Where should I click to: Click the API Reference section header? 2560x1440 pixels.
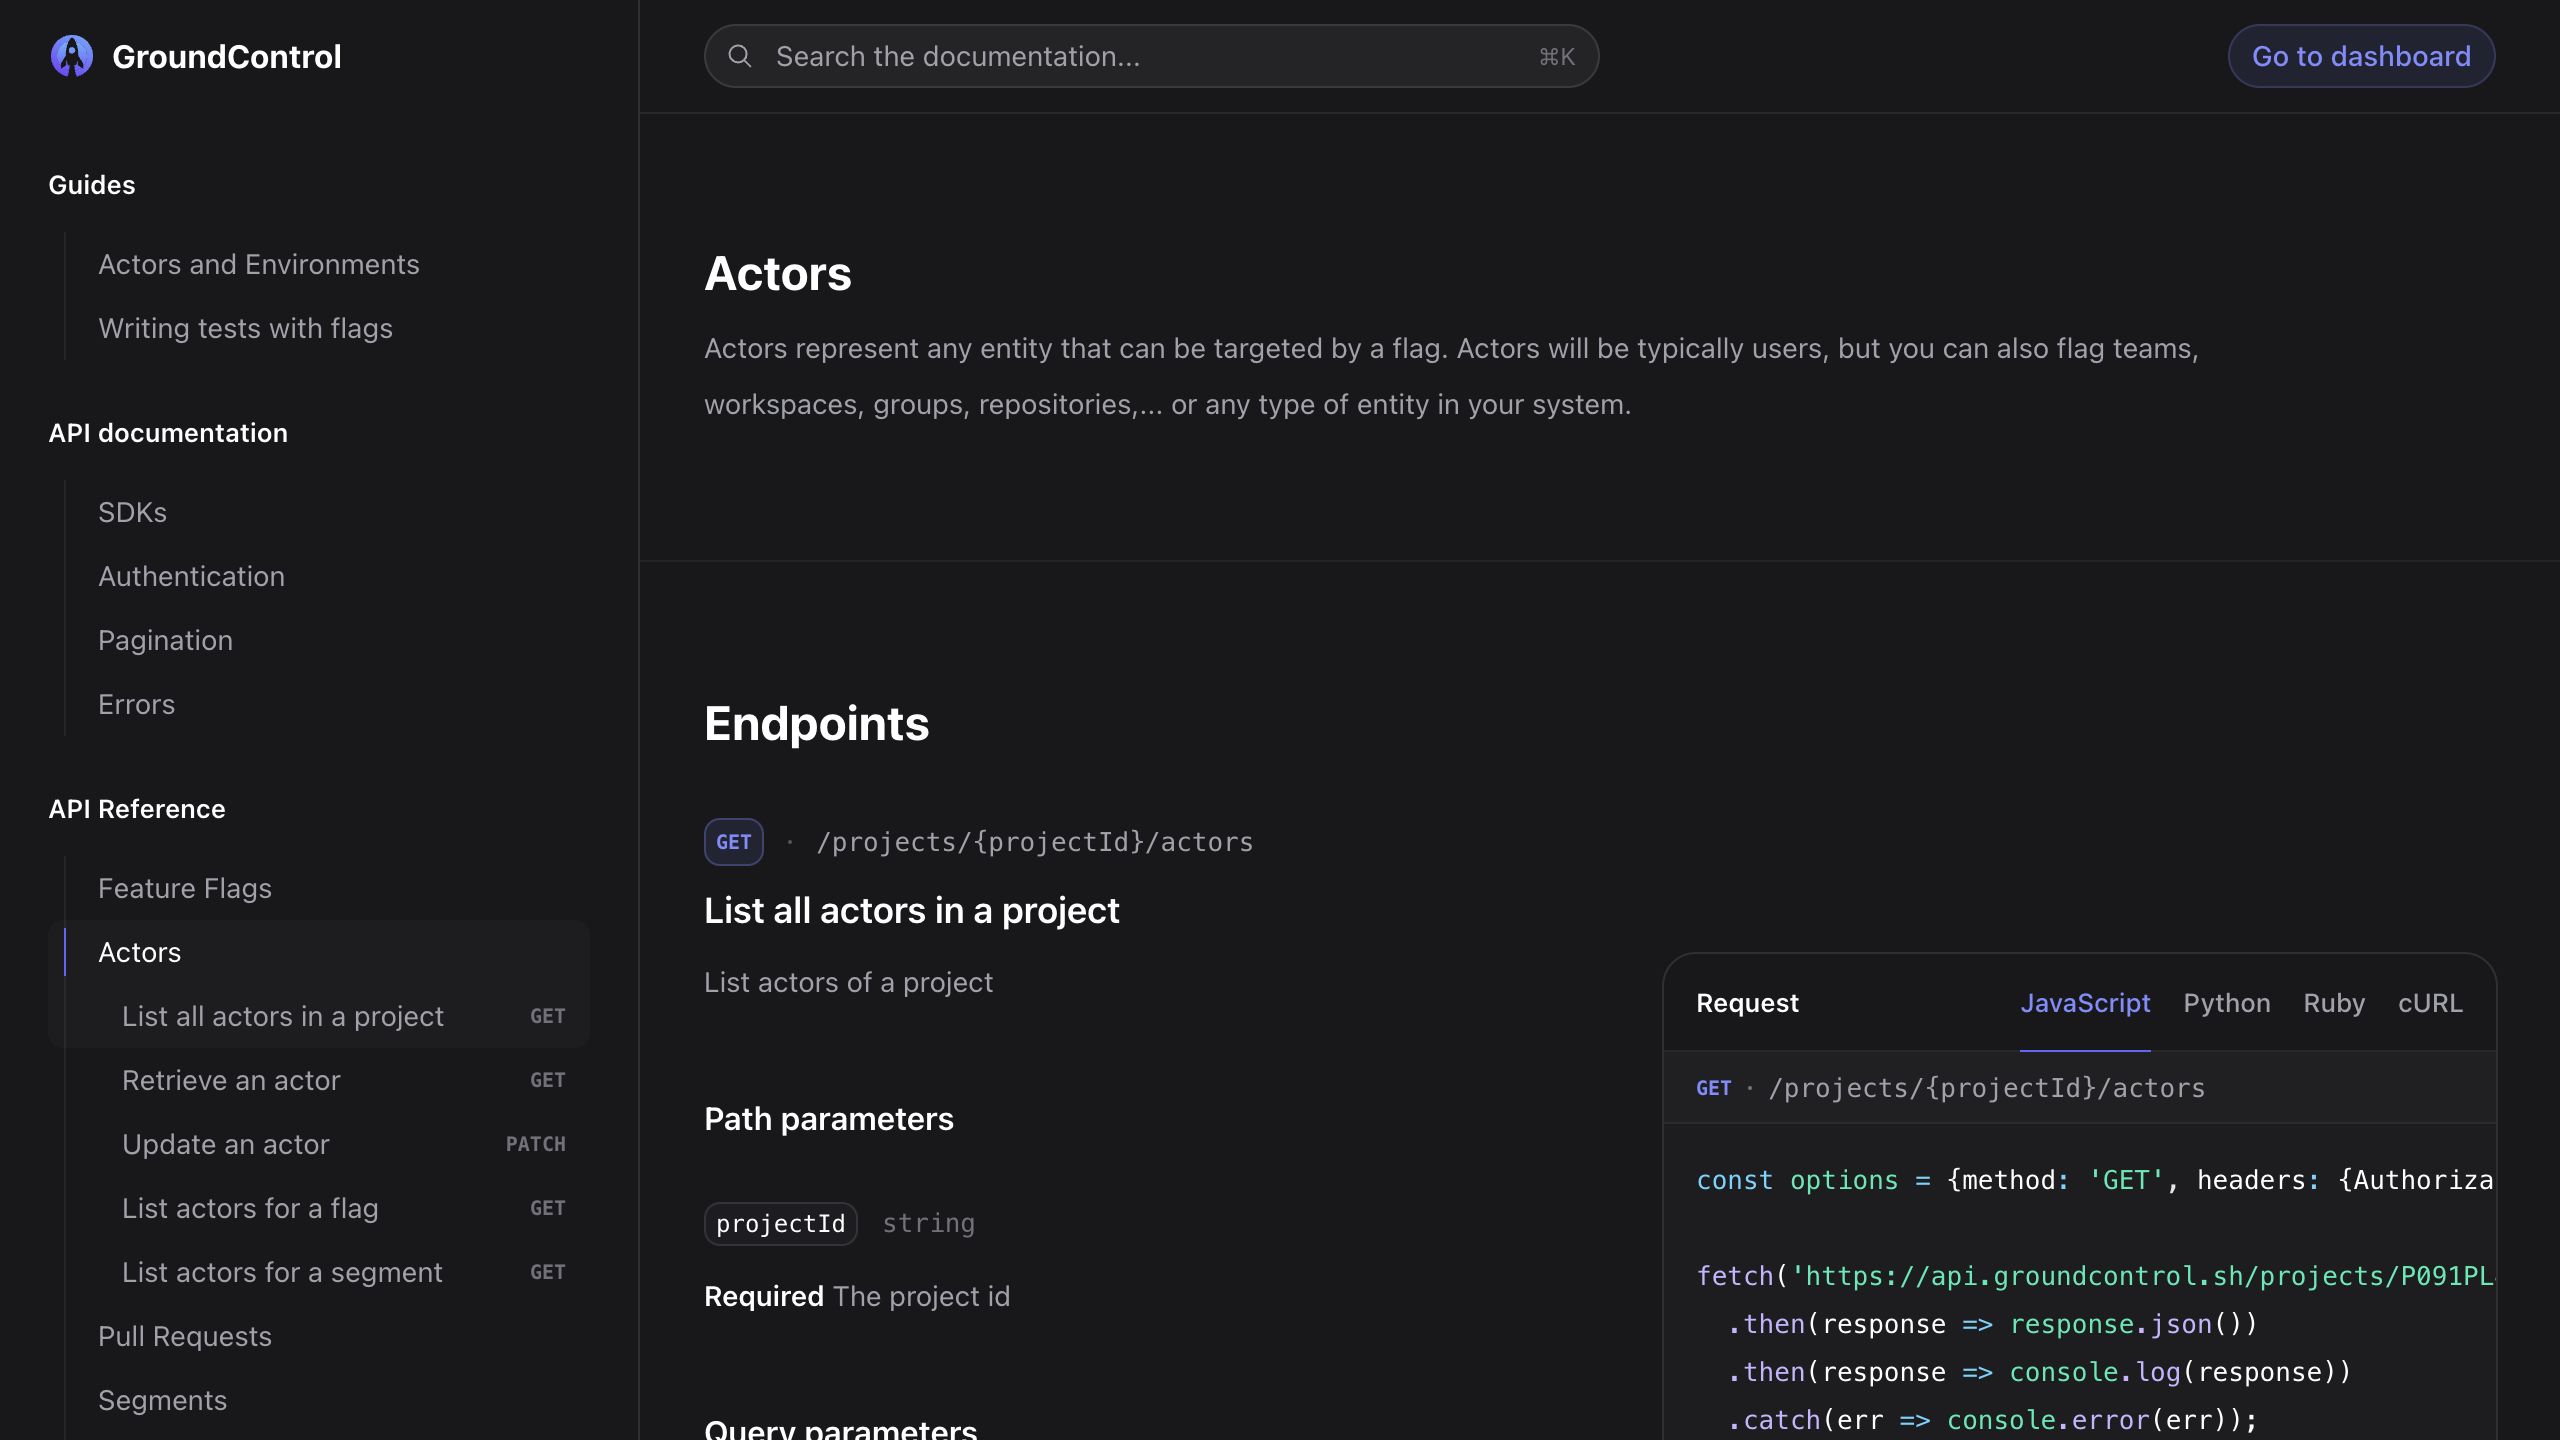tap(137, 809)
